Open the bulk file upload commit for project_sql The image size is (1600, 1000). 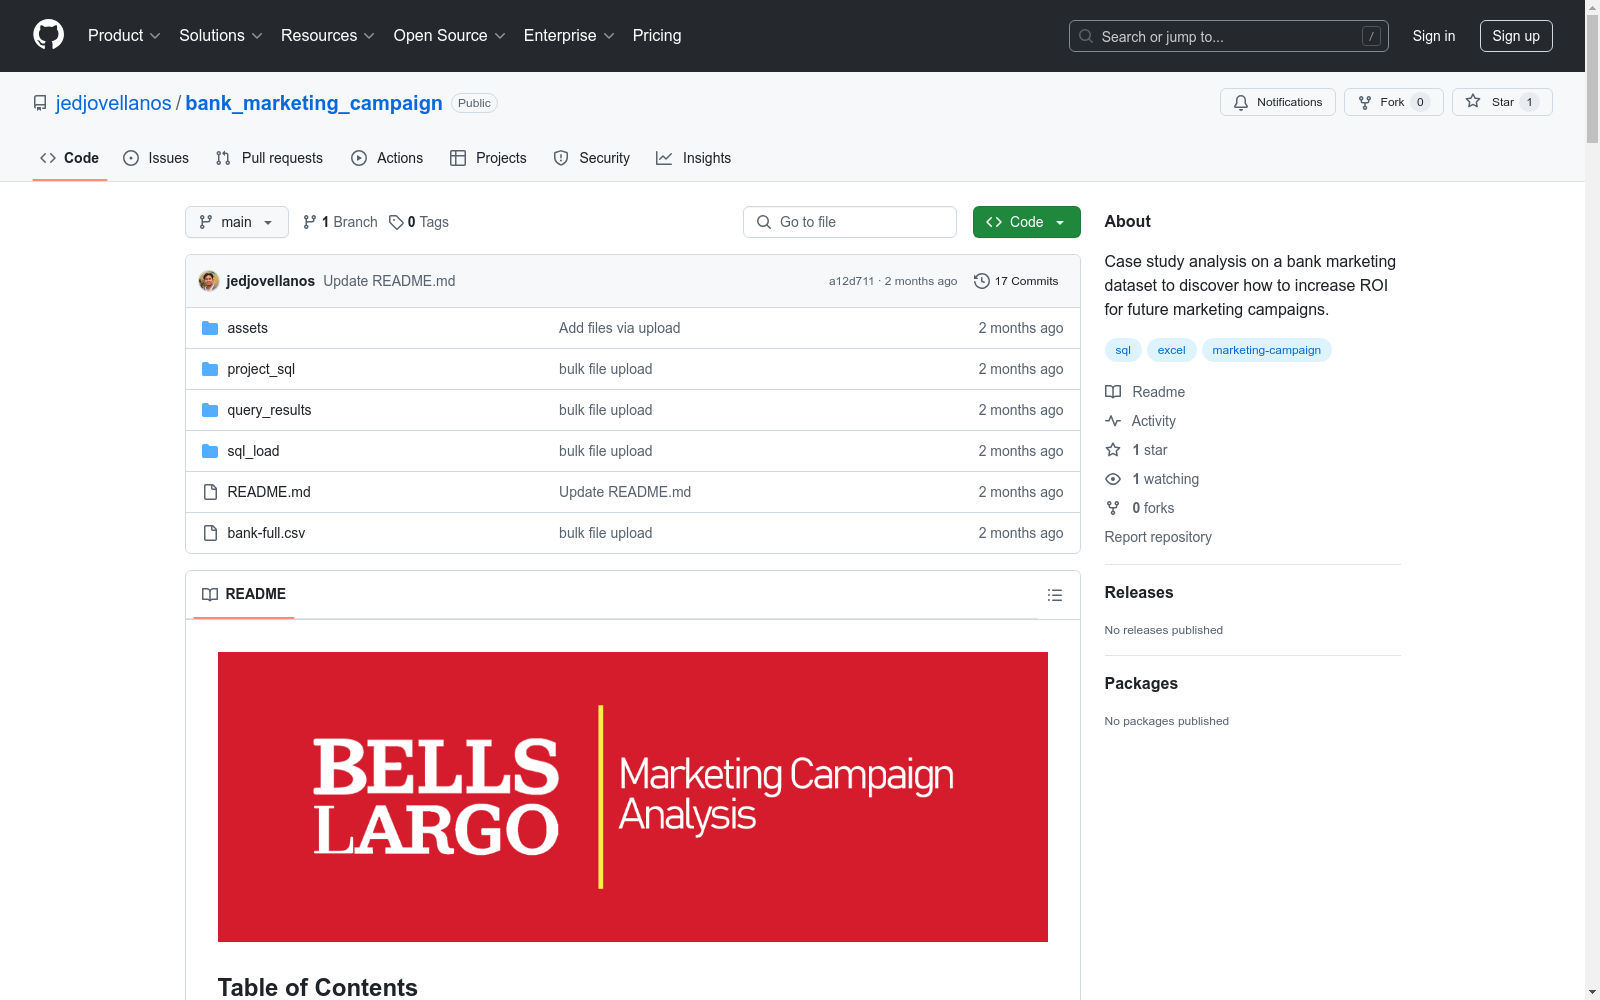coord(605,369)
